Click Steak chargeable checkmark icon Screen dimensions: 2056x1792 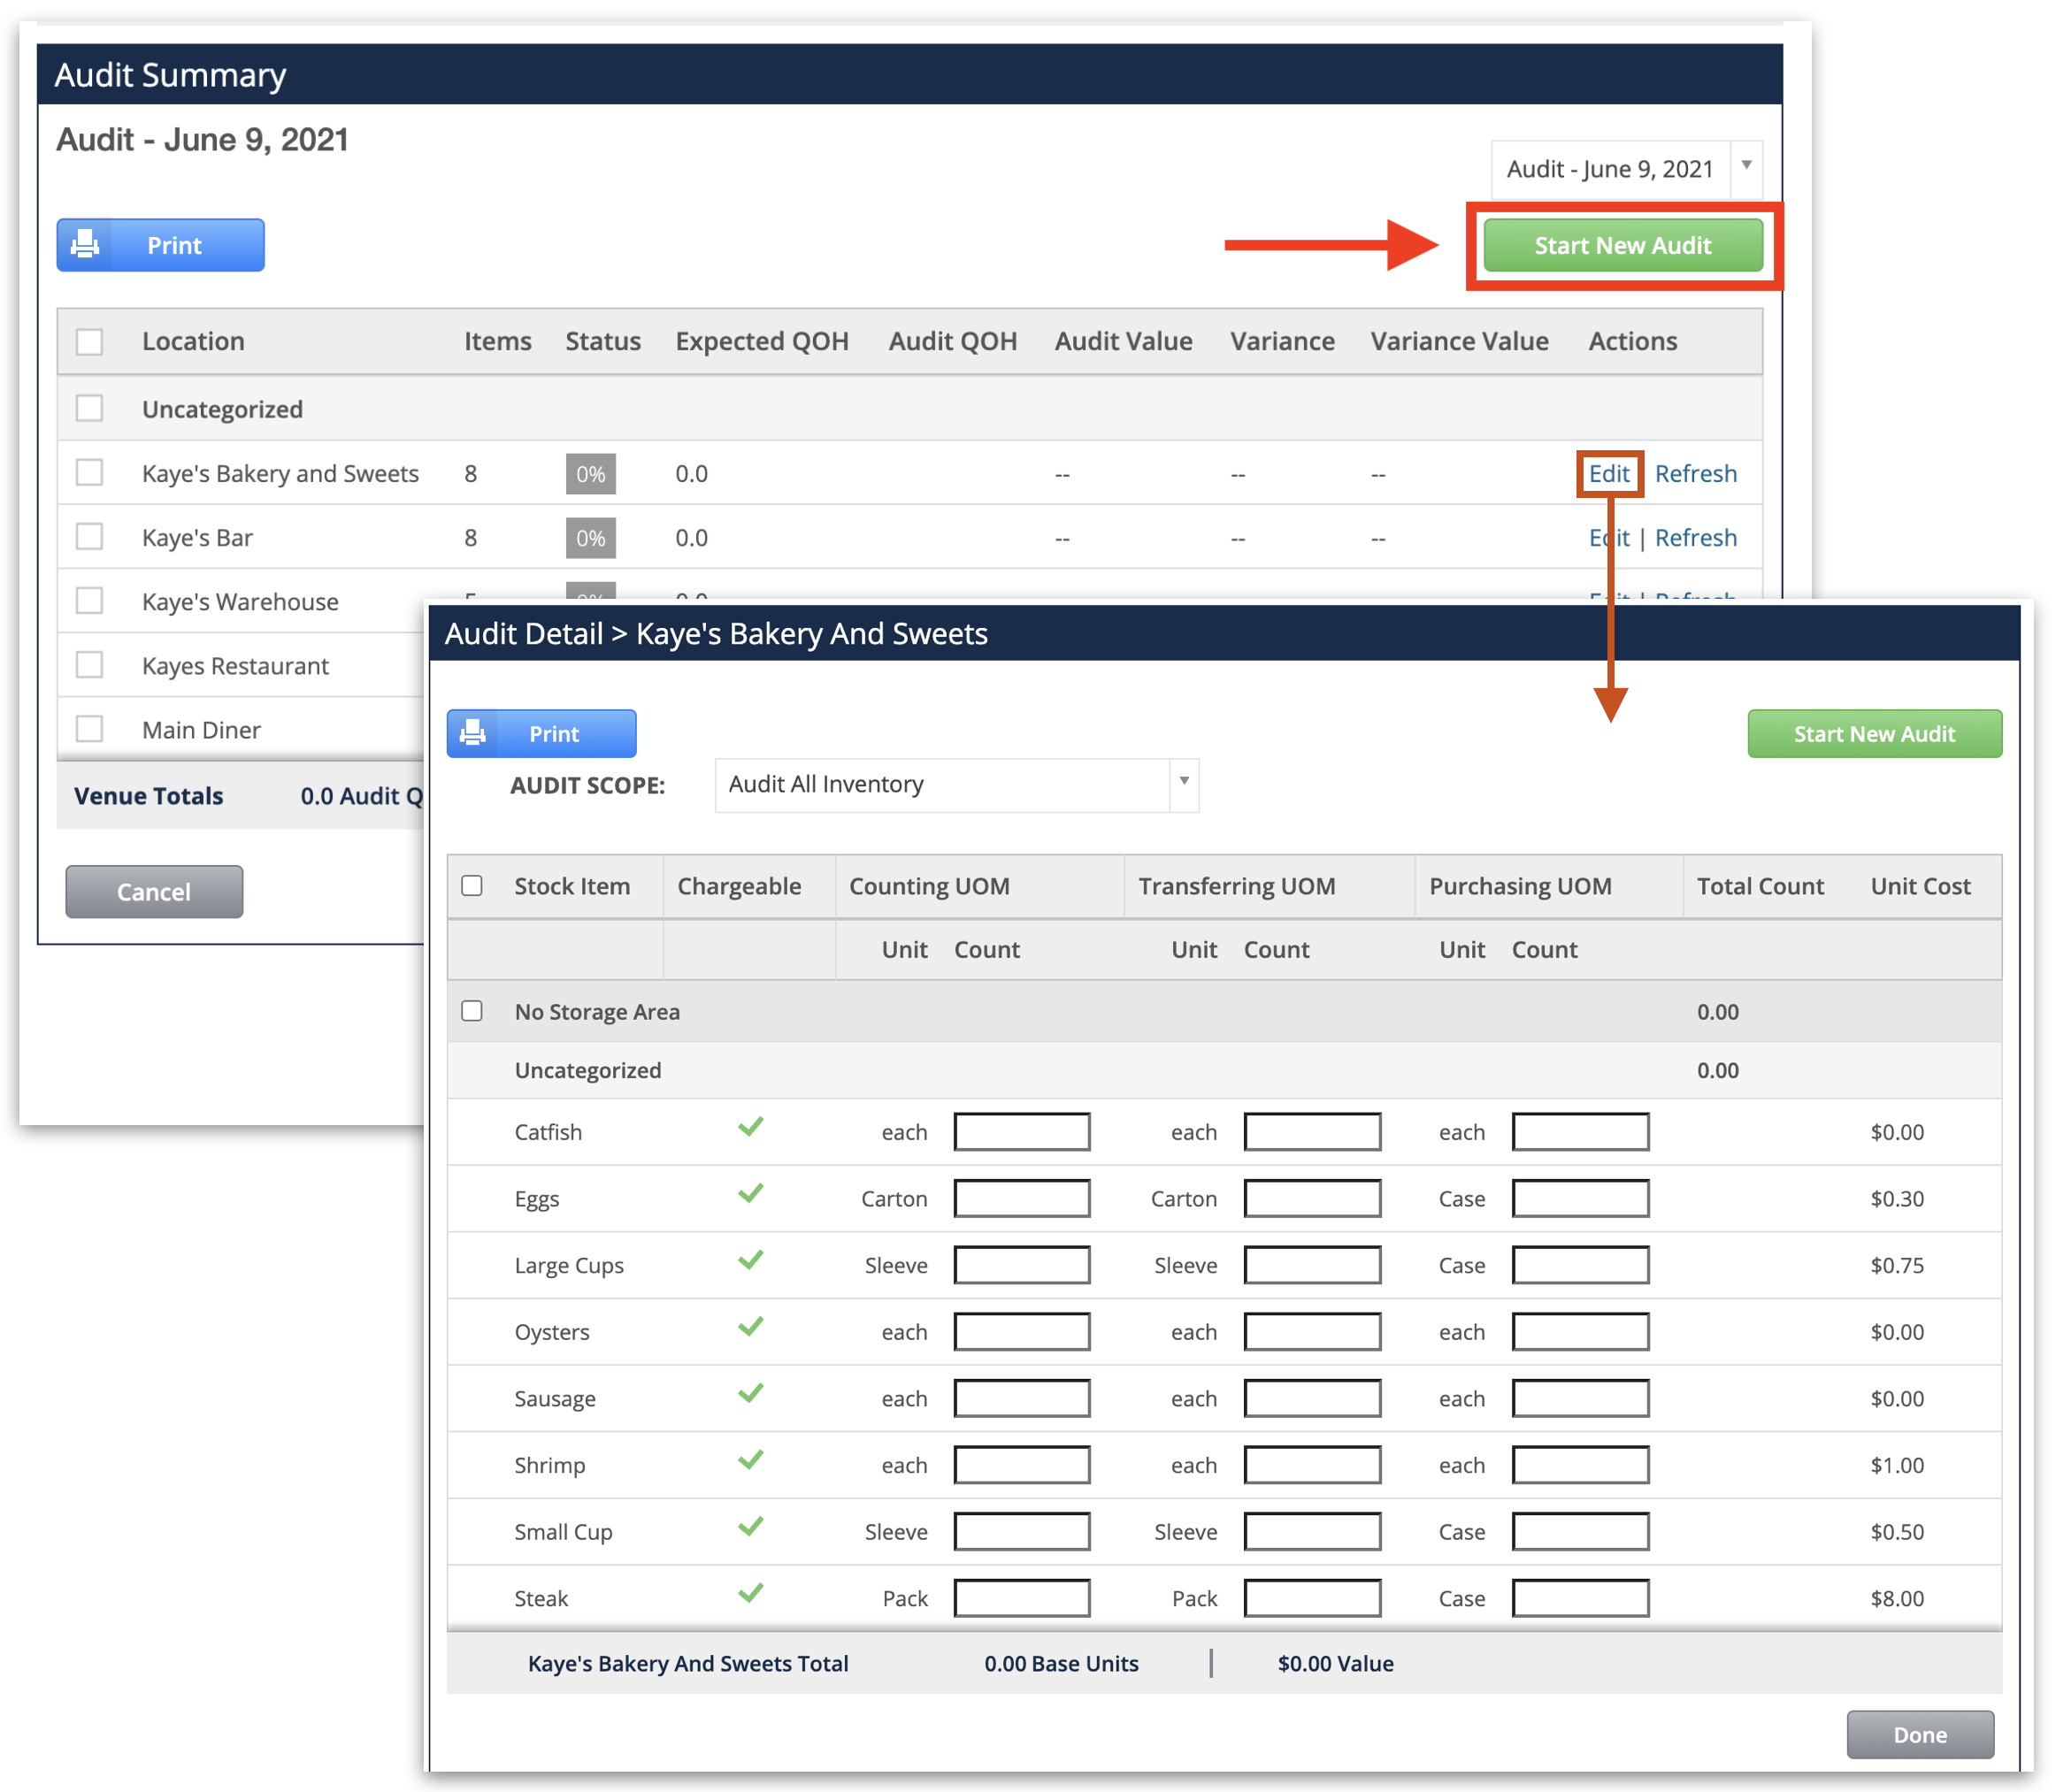coord(751,1593)
